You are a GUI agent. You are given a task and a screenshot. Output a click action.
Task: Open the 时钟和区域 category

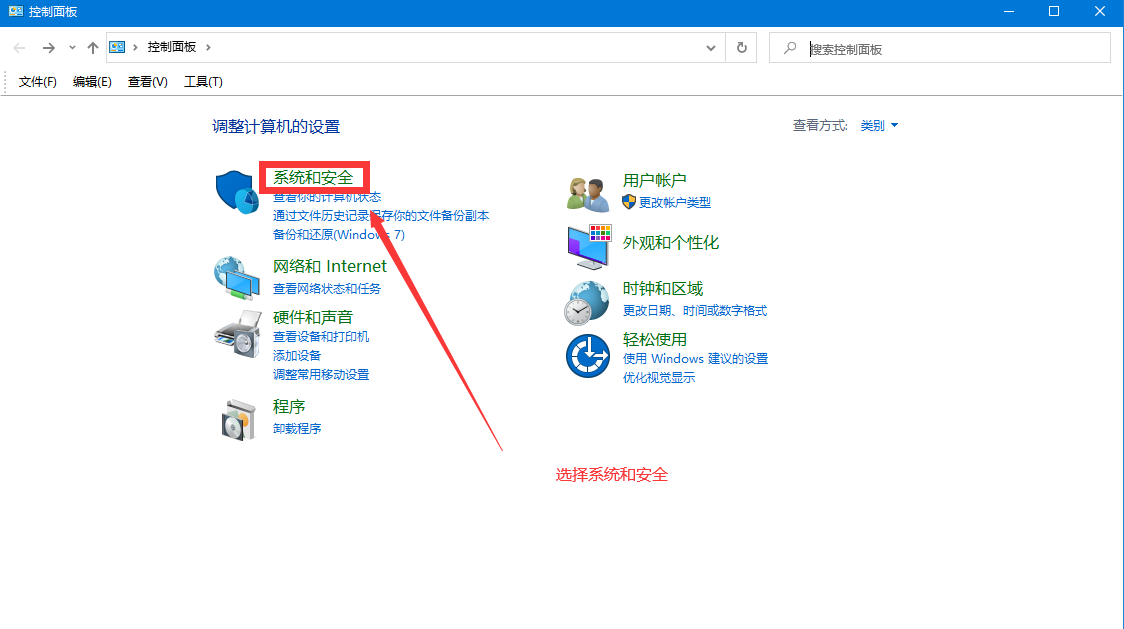pyautogui.click(x=662, y=288)
